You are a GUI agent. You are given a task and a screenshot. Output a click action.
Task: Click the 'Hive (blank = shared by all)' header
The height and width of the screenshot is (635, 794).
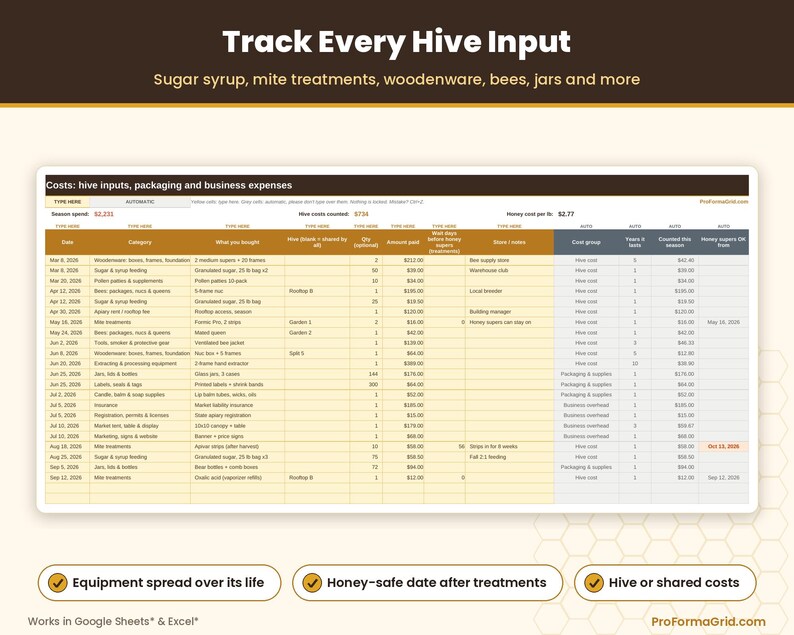317,242
